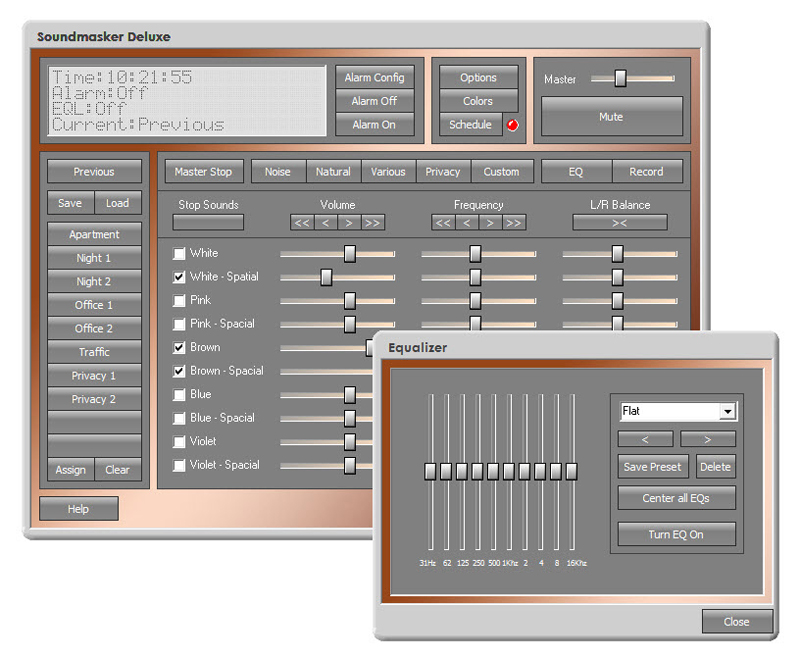Image resolution: width=800 pixels, height=657 pixels.
Task: Enable the Pink noise checkbox
Action: coord(179,300)
